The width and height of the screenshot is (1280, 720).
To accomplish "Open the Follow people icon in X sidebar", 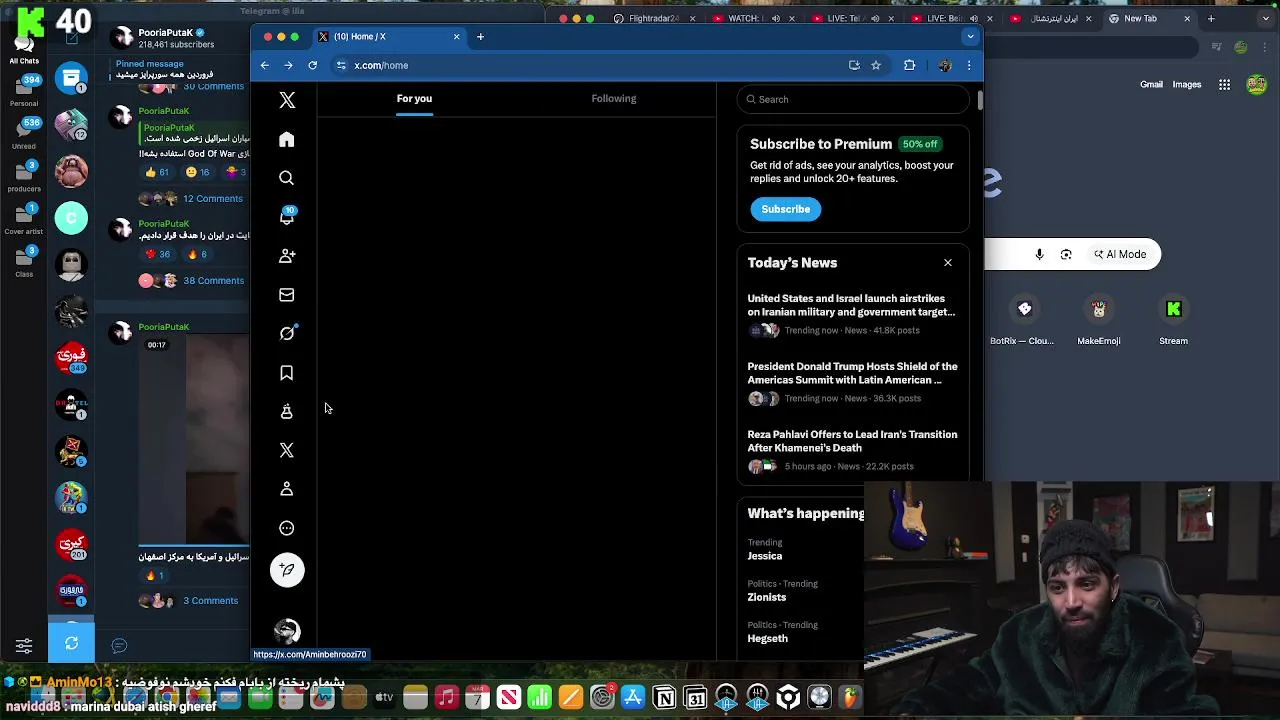I will (287, 256).
